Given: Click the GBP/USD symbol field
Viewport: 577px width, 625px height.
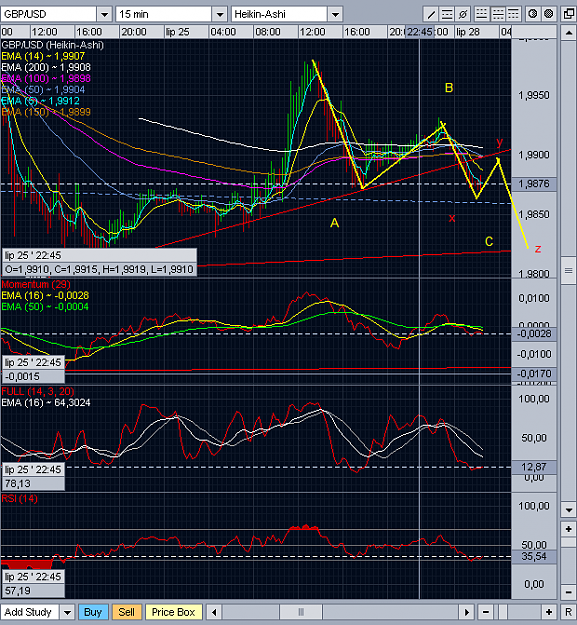Looking at the screenshot, I should click(49, 14).
